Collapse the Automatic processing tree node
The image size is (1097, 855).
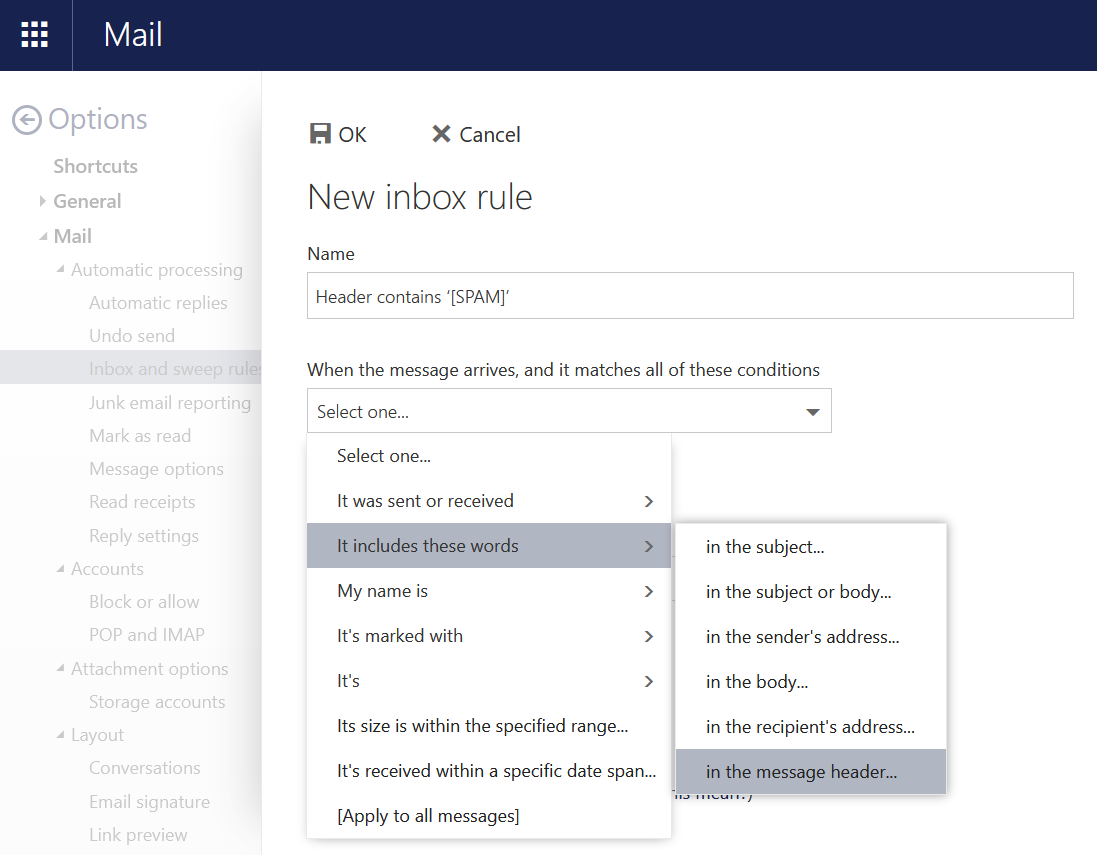pos(61,270)
